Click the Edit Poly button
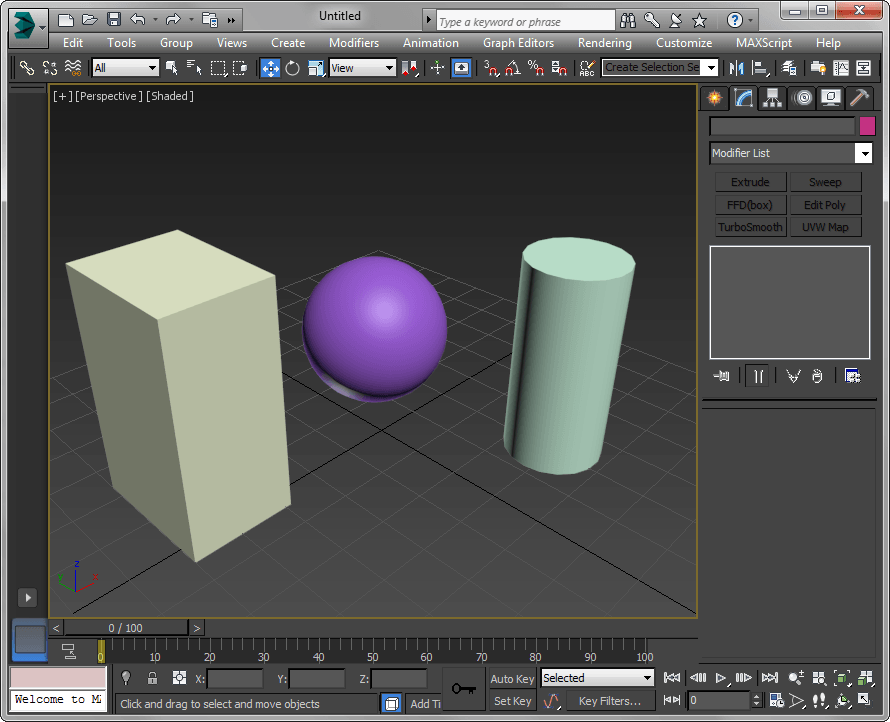890x722 pixels. [825, 205]
